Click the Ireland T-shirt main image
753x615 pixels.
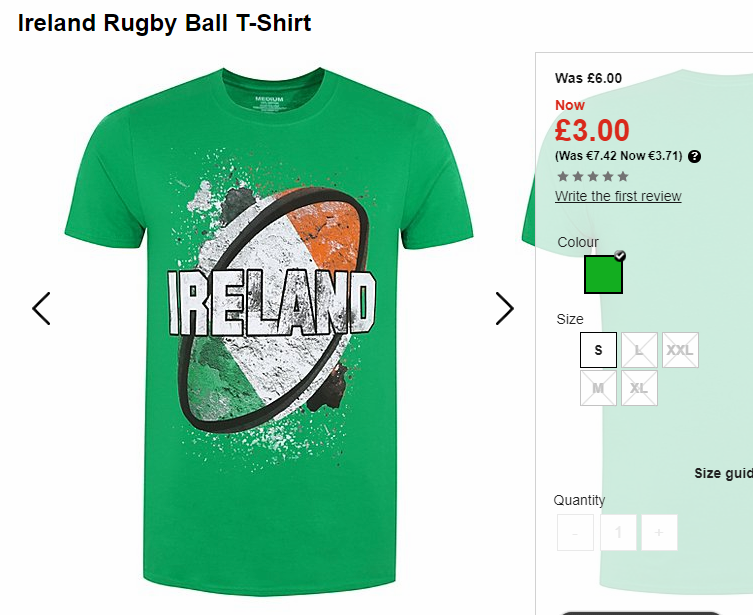[269, 331]
